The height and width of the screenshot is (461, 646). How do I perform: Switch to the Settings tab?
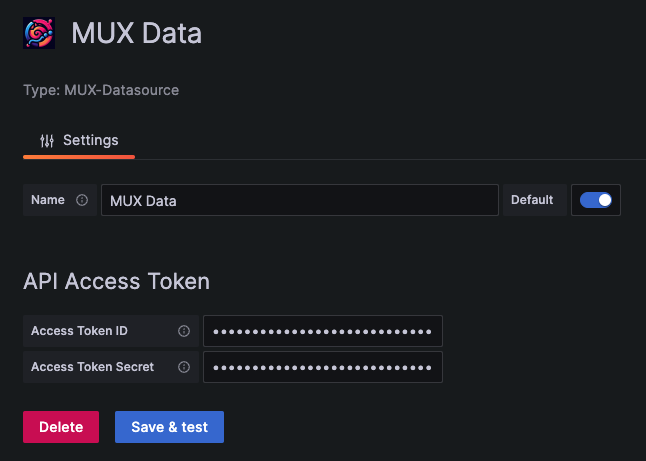(x=79, y=140)
